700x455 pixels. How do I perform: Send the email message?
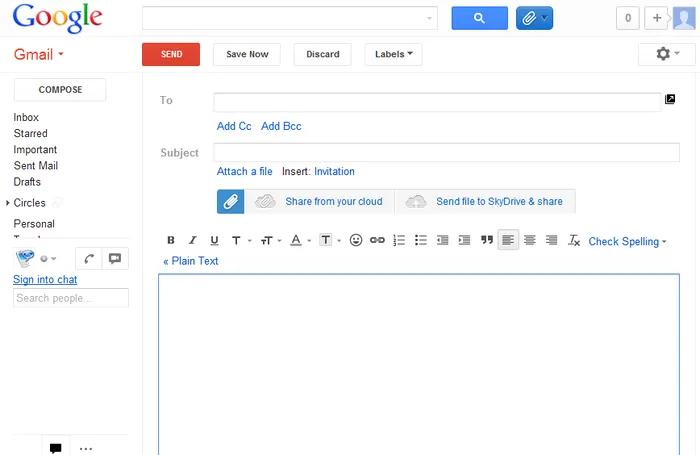171,54
